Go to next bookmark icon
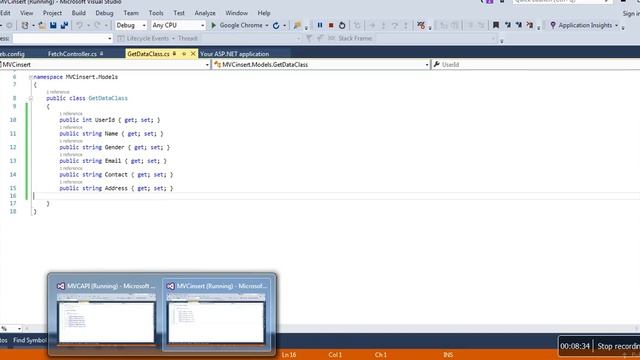The width and height of the screenshot is (640, 360). (x=519, y=25)
